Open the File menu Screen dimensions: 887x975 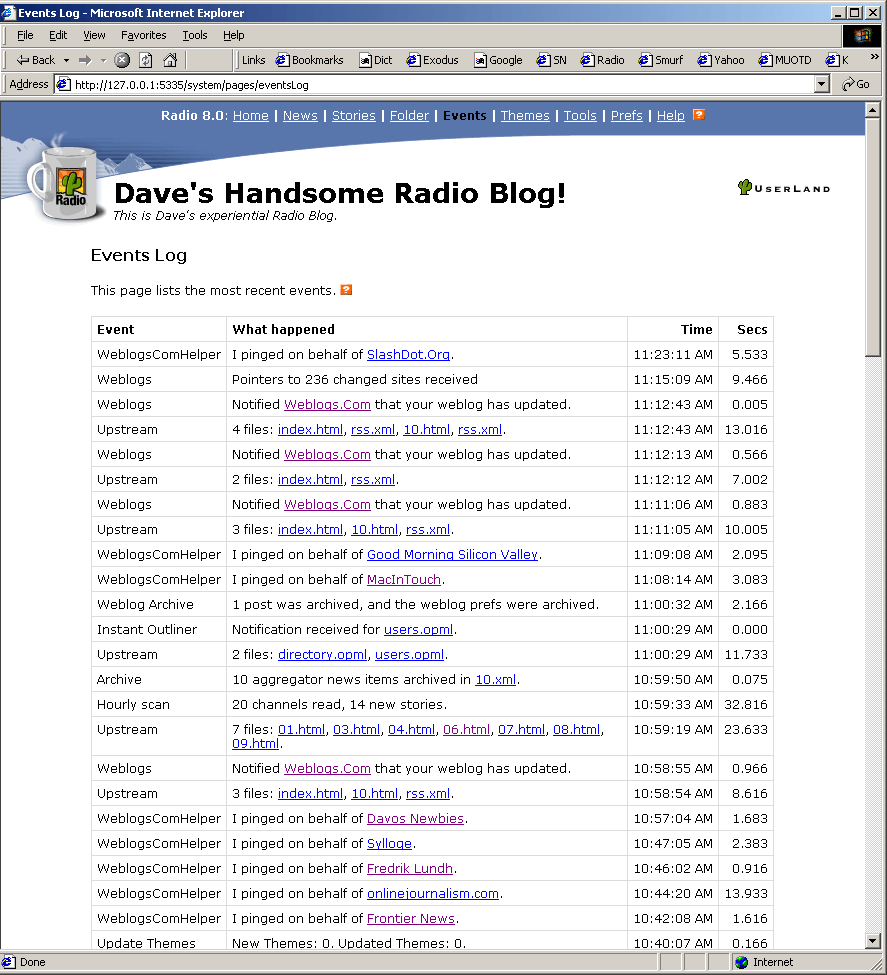(x=25, y=35)
